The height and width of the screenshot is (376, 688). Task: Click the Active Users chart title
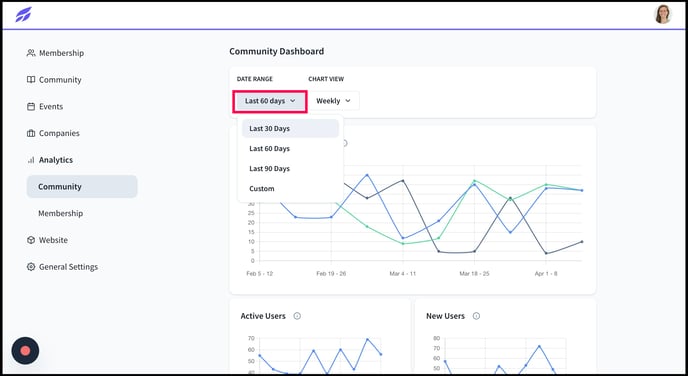pyautogui.click(x=263, y=316)
